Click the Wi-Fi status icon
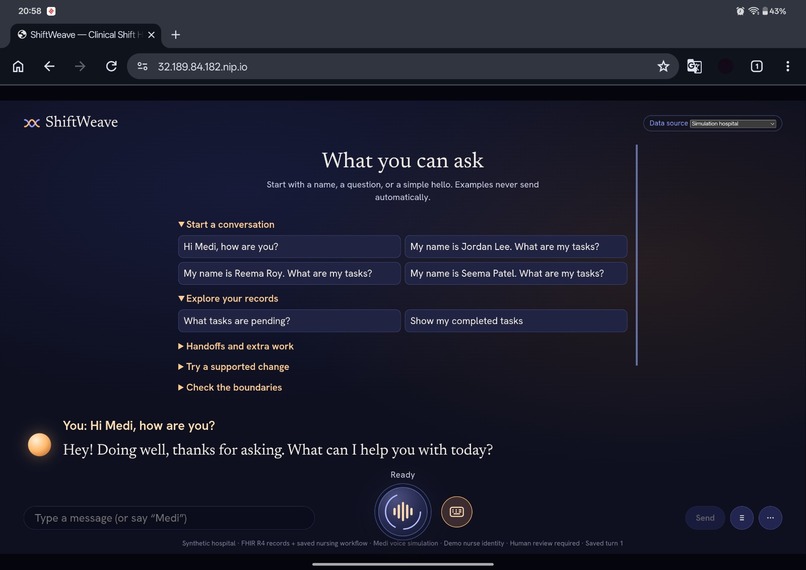 click(753, 11)
